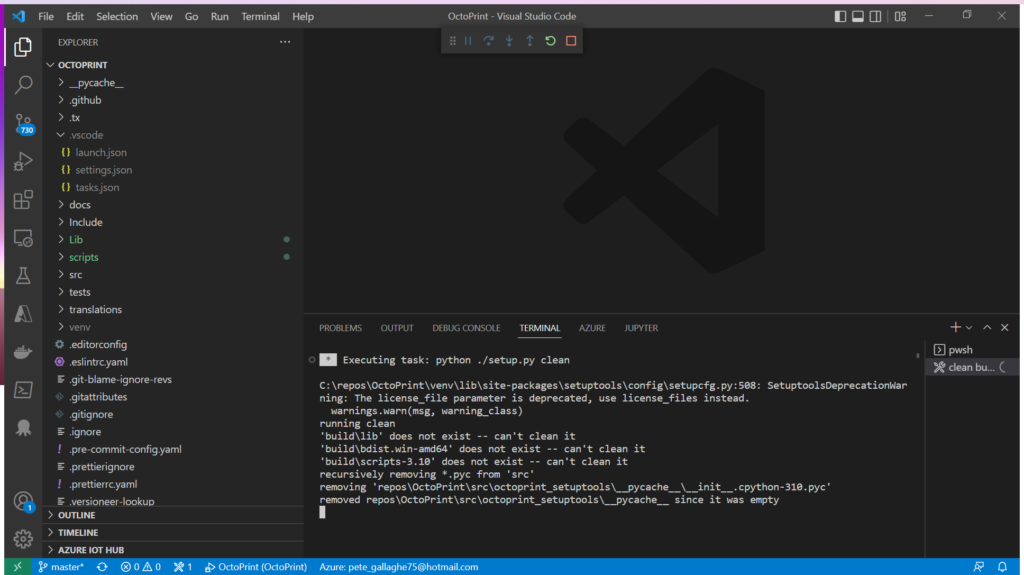
Task: Switch to the OUTPUT tab
Action: [397, 328]
